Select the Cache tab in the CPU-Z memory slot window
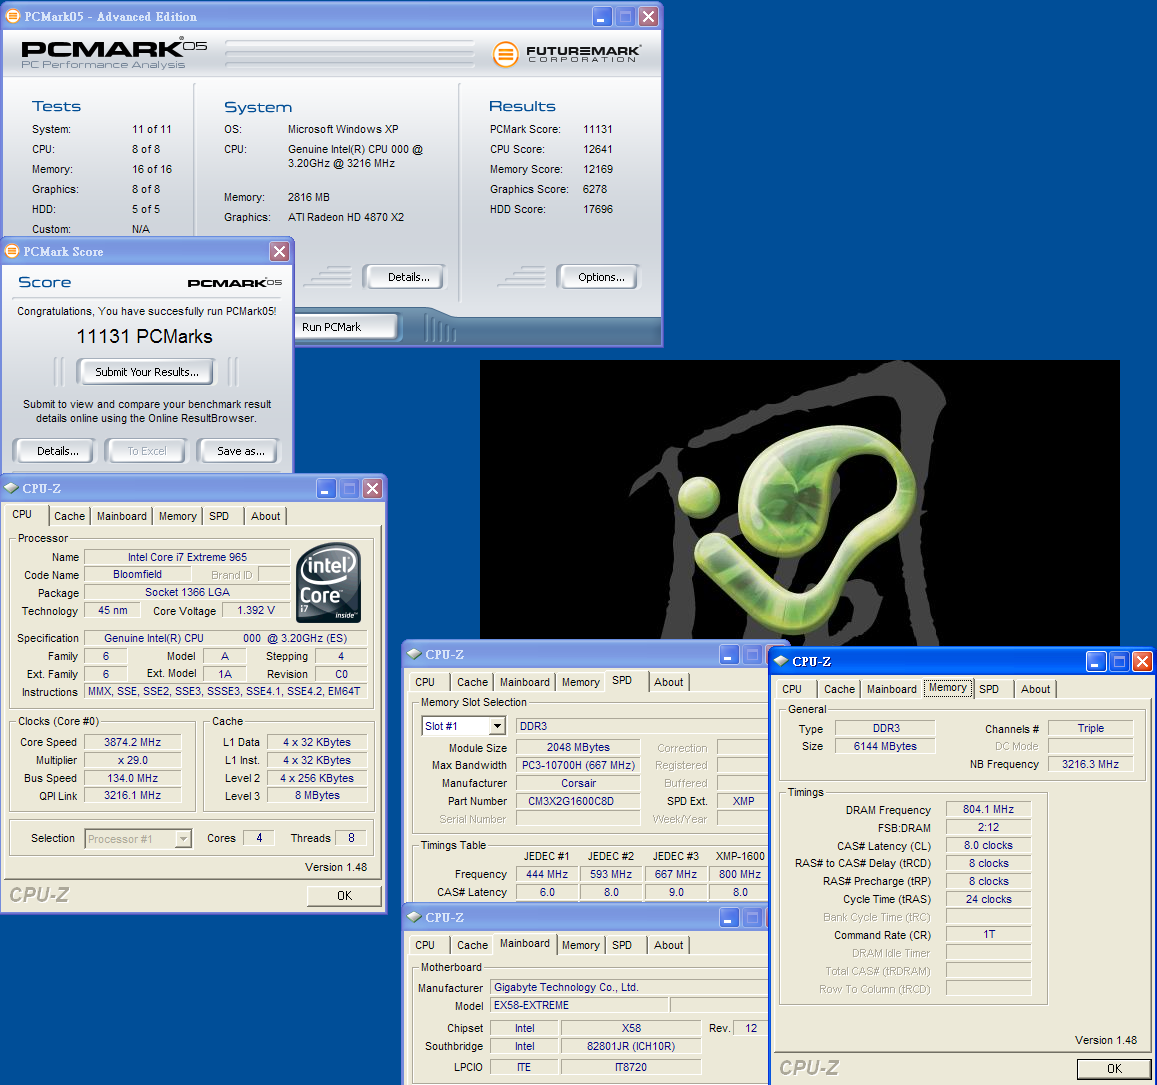 (x=472, y=682)
